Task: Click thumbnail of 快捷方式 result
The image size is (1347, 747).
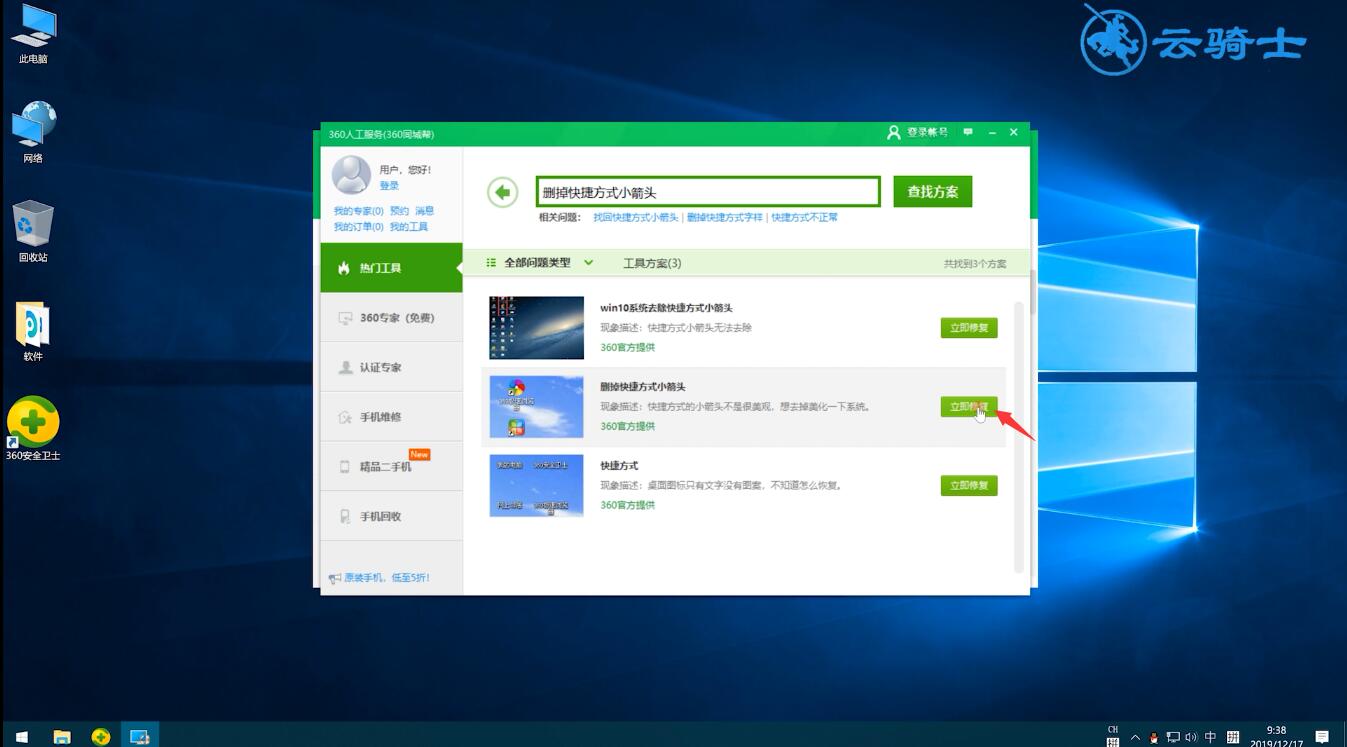Action: [x=536, y=485]
